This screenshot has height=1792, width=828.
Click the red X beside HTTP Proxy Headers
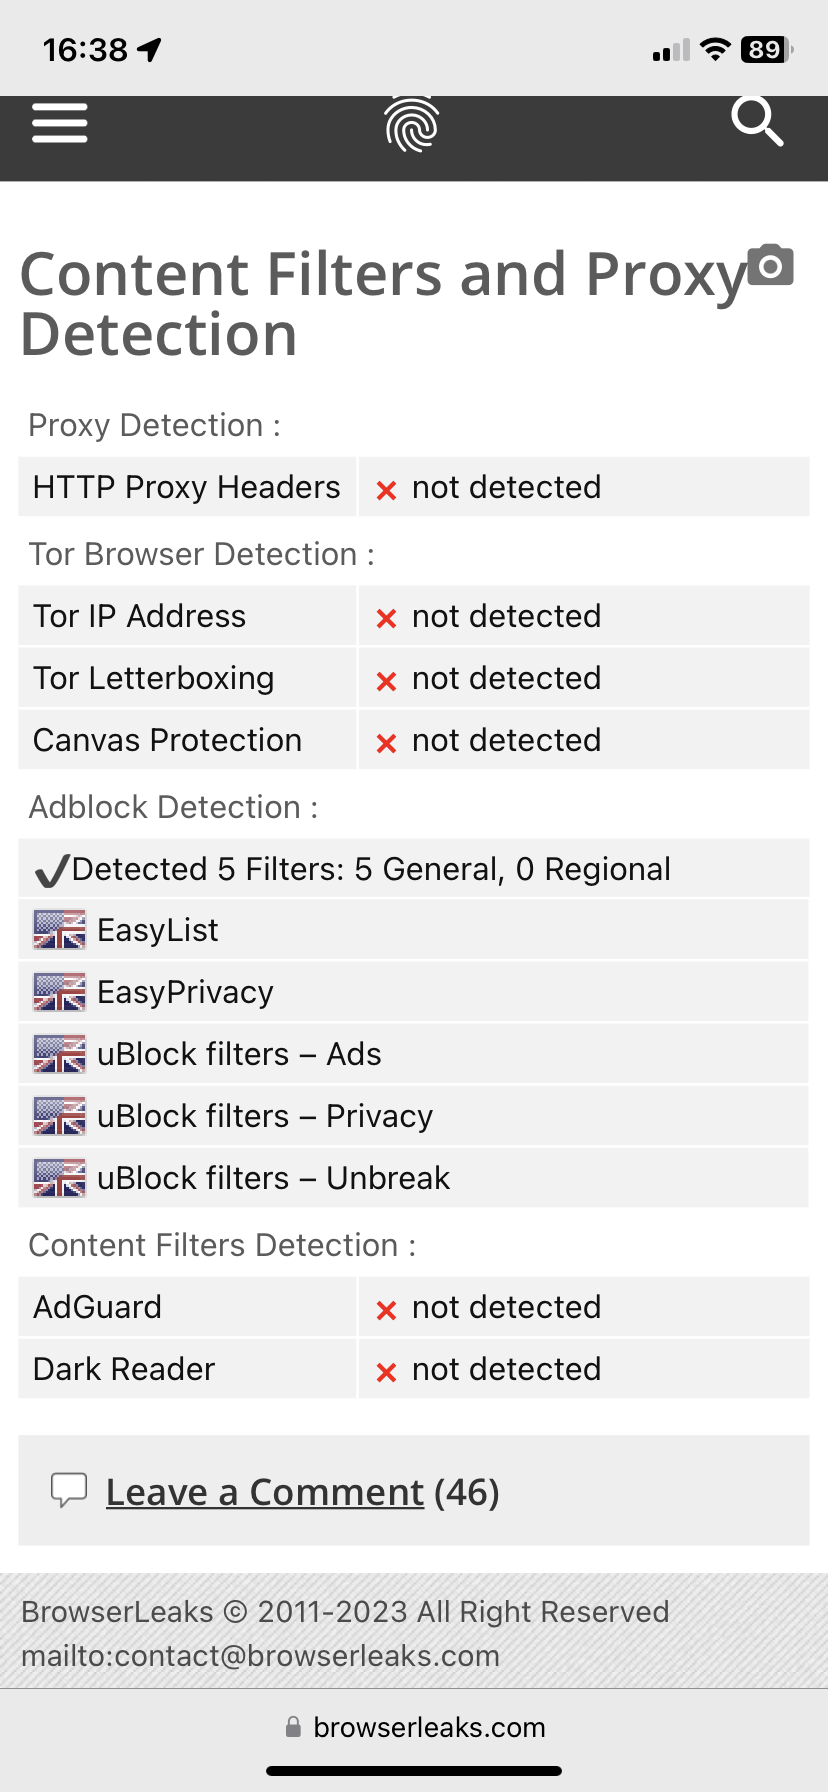pyautogui.click(x=386, y=488)
